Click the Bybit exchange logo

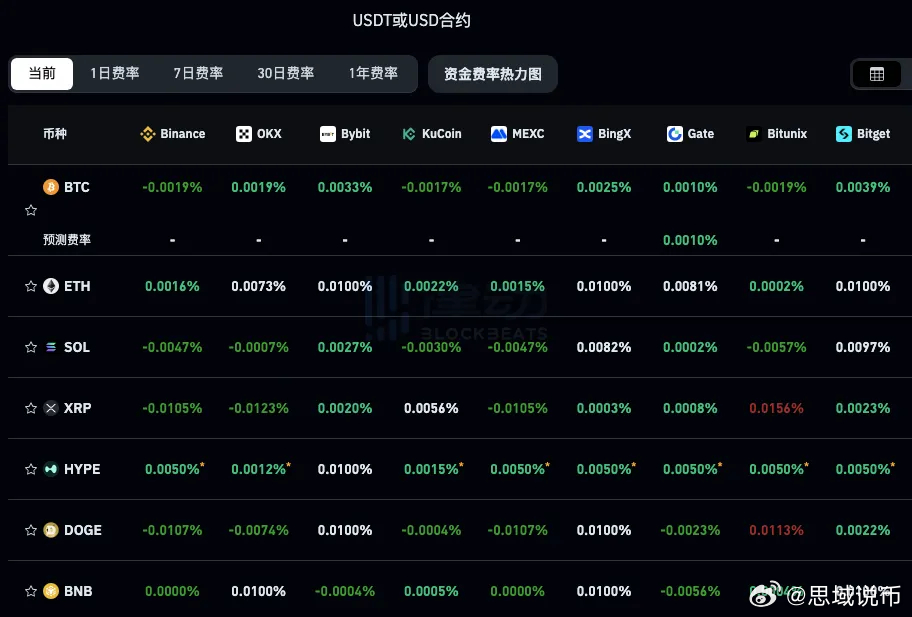327,133
